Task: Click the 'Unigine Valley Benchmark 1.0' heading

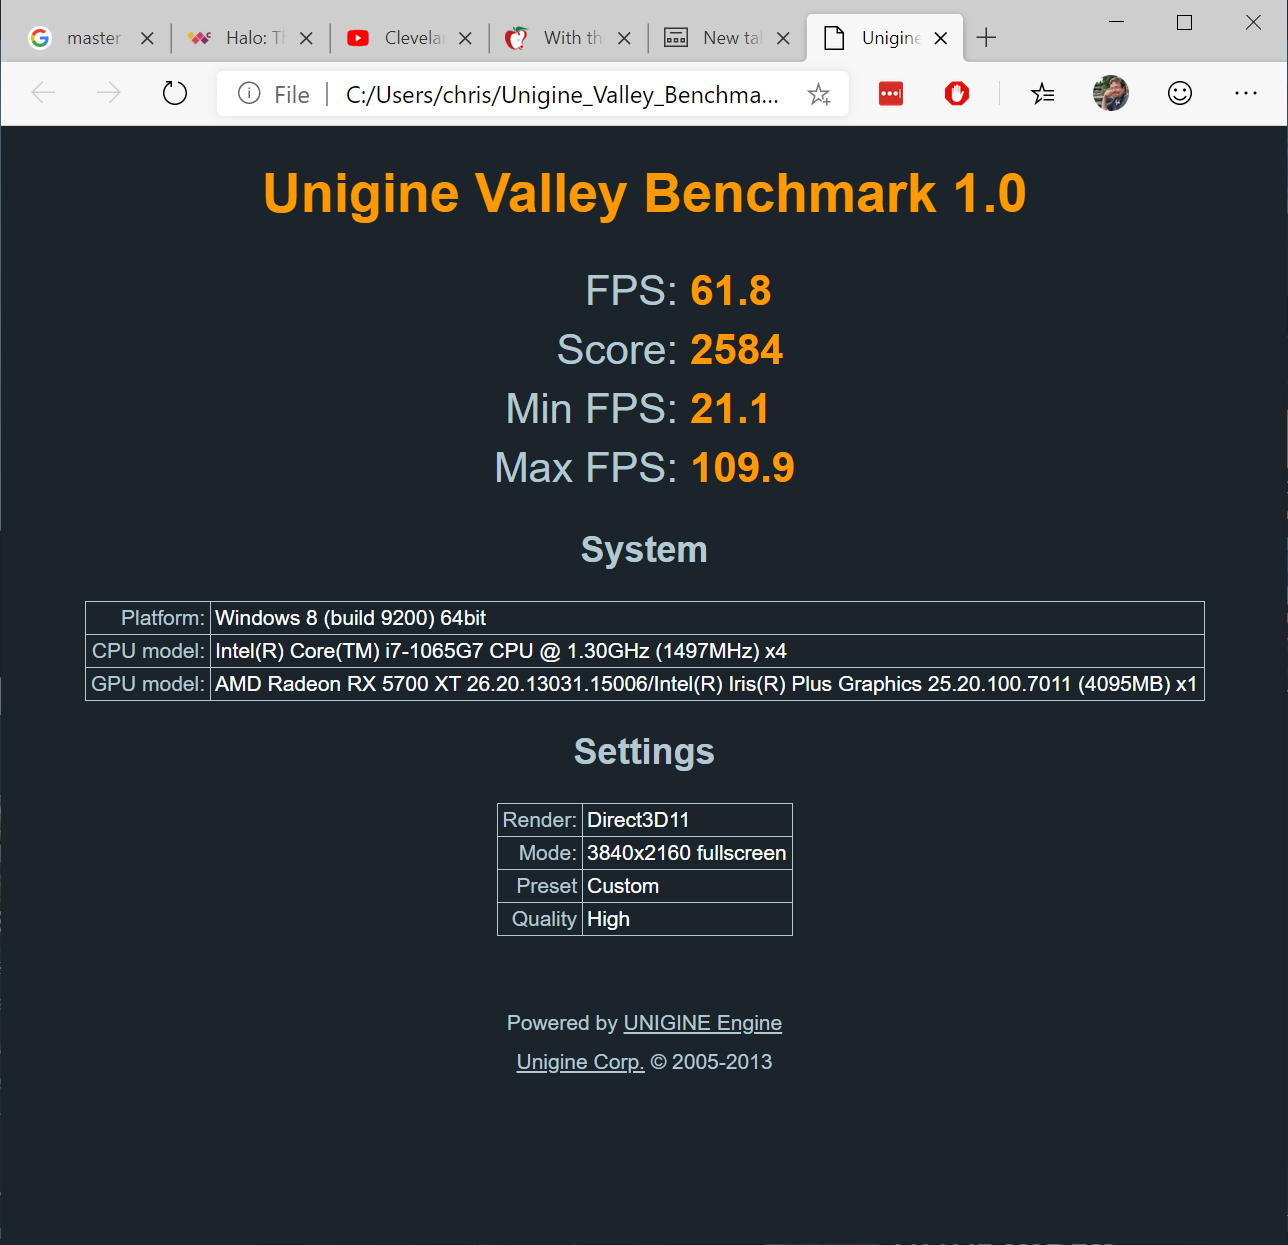Action: pyautogui.click(x=645, y=193)
